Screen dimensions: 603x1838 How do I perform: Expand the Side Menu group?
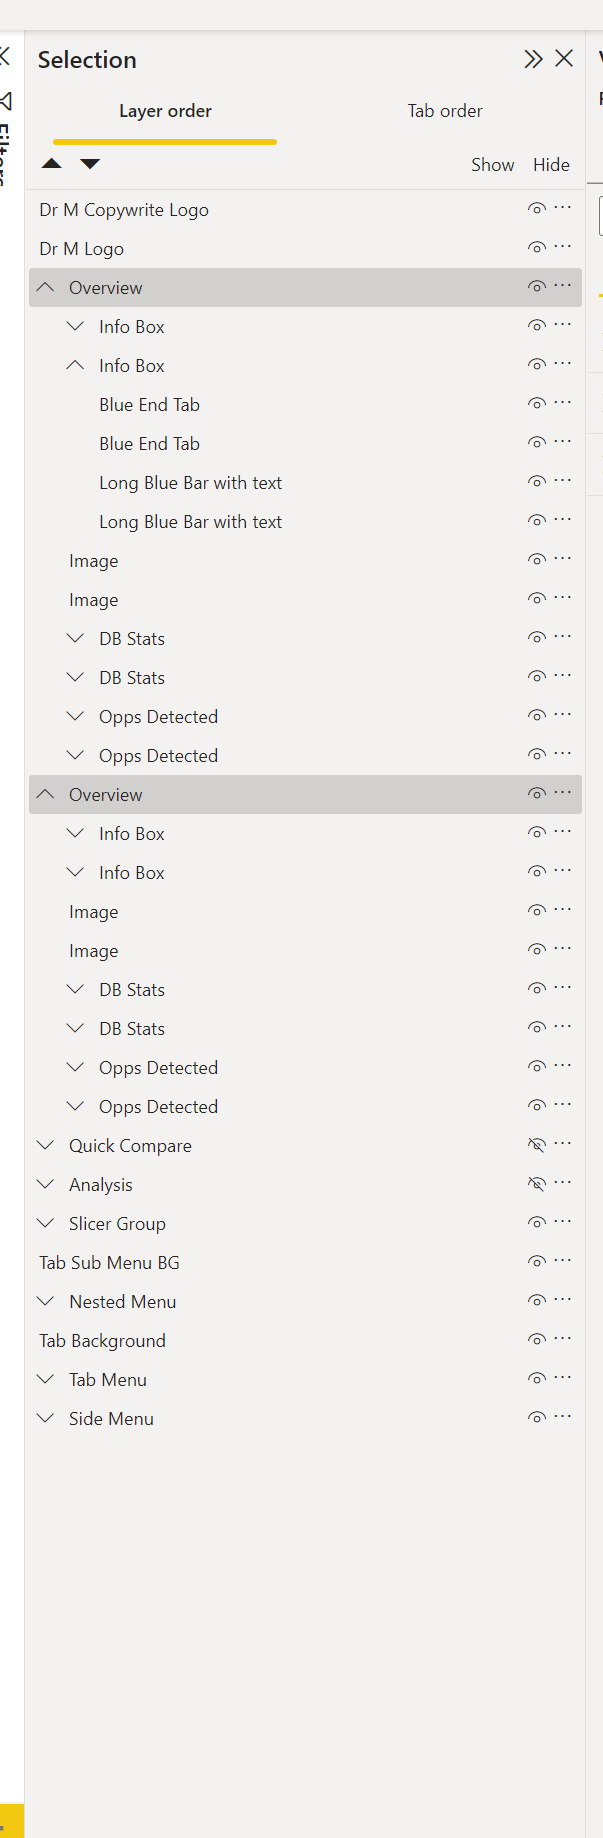[44, 1416]
